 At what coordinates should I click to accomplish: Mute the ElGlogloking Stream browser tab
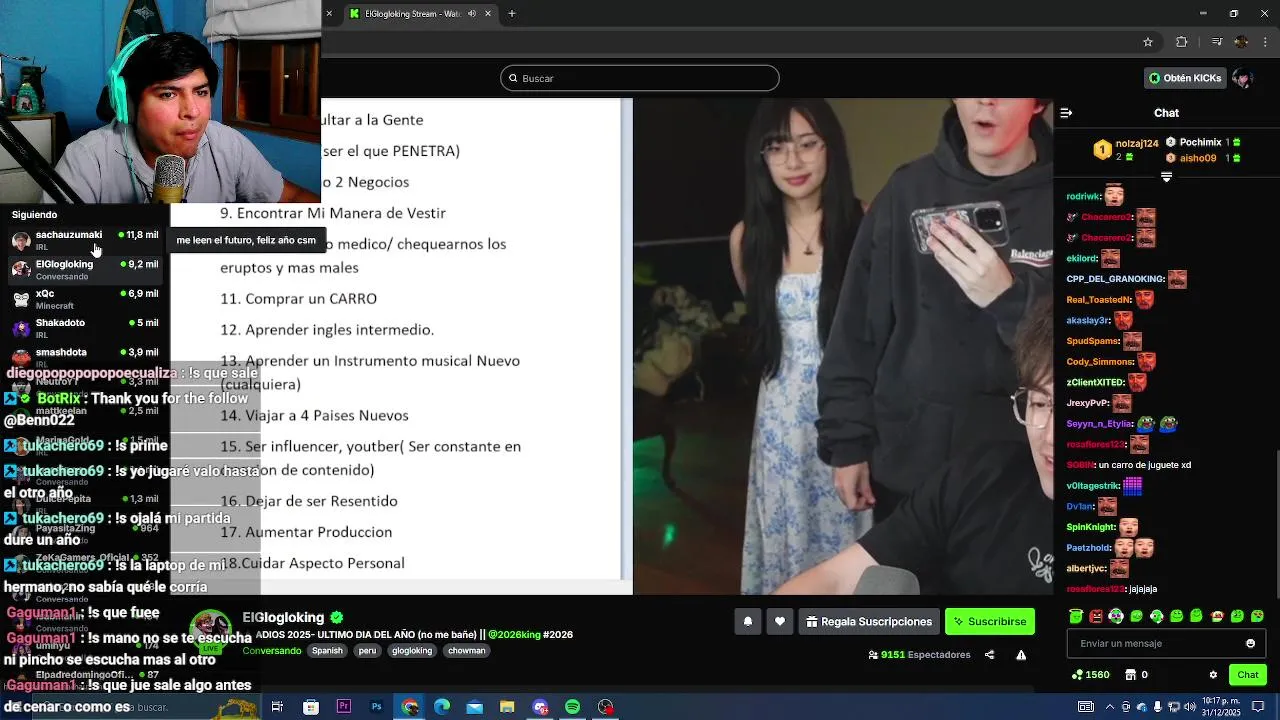(472, 14)
